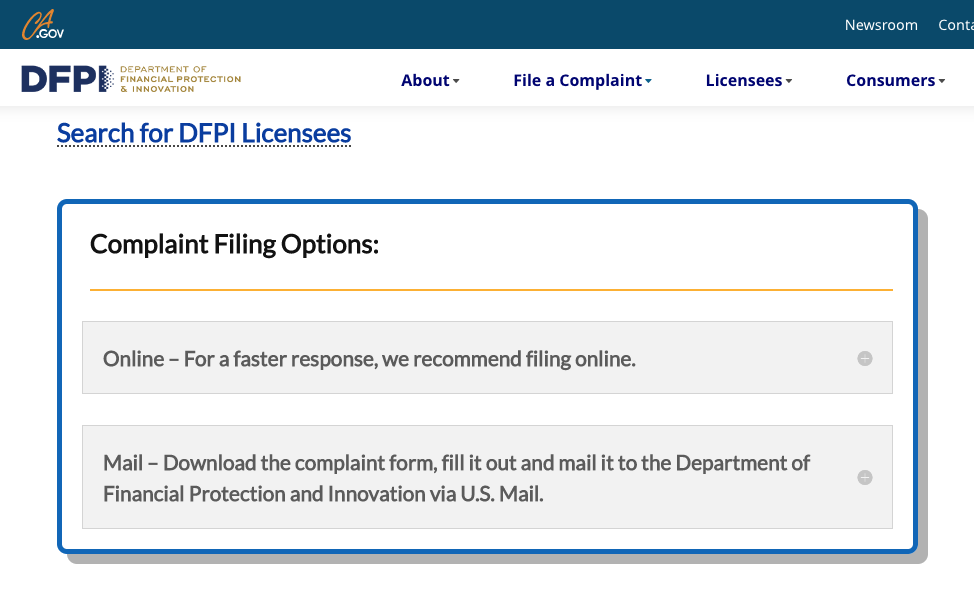Click the caret beside Consumers

point(942,81)
